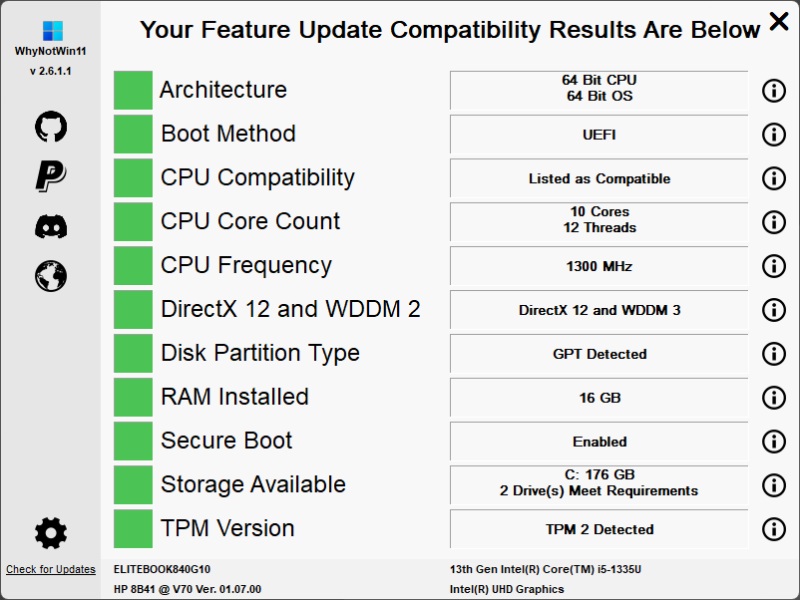Click Check for Updates link
The image size is (800, 600).
click(x=51, y=570)
